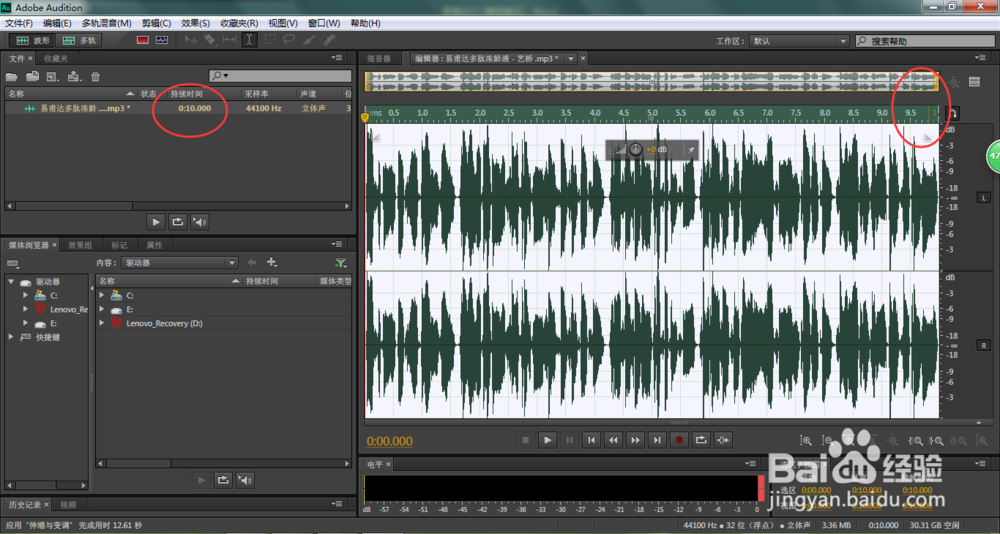Viewport: 1000px width, 534px height.
Task: Open the workspace 默认 dropdown
Action: (799, 41)
